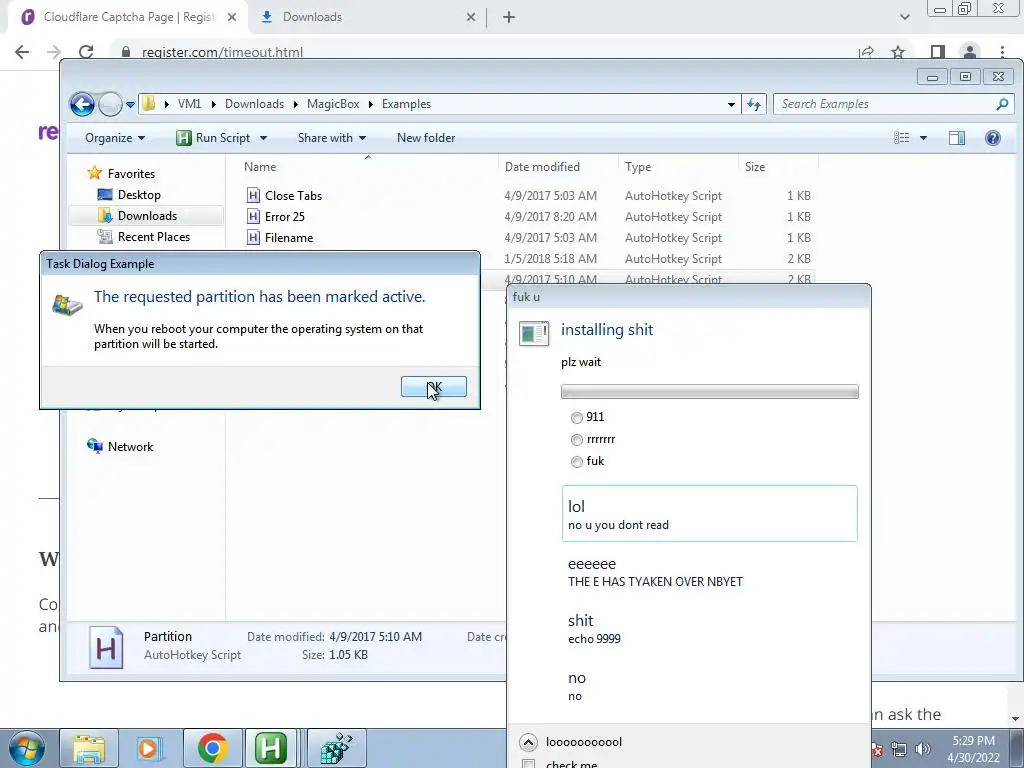Open Explorer help icon
The height and width of the screenshot is (768, 1024).
click(993, 138)
